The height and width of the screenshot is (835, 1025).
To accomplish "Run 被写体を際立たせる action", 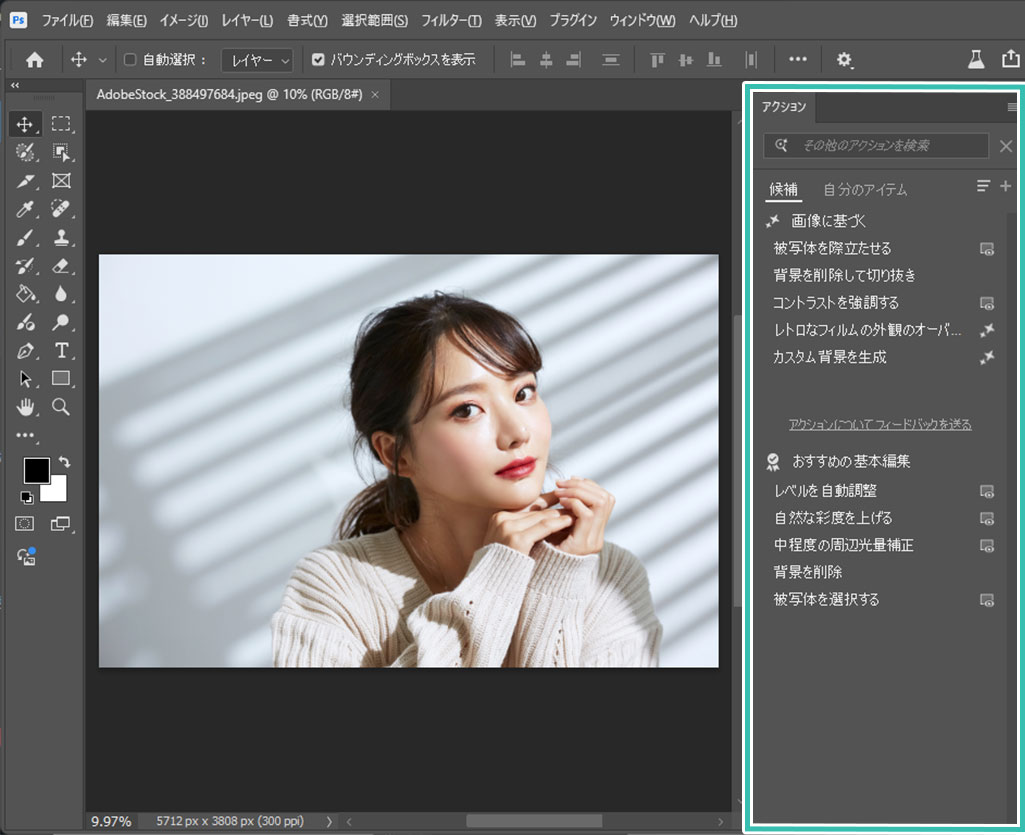I will point(883,248).
